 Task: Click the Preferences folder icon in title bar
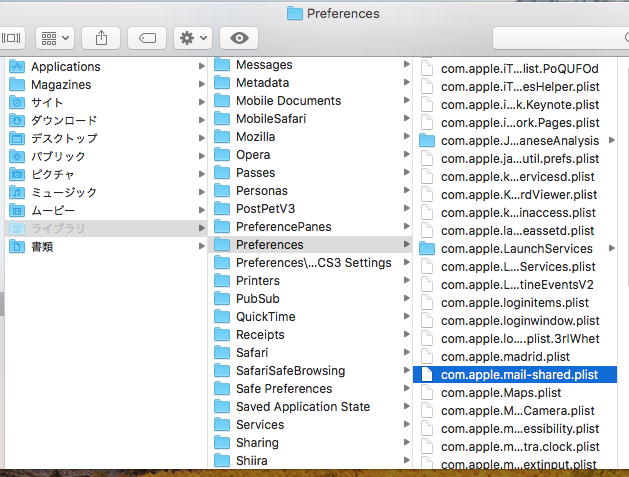pos(295,14)
